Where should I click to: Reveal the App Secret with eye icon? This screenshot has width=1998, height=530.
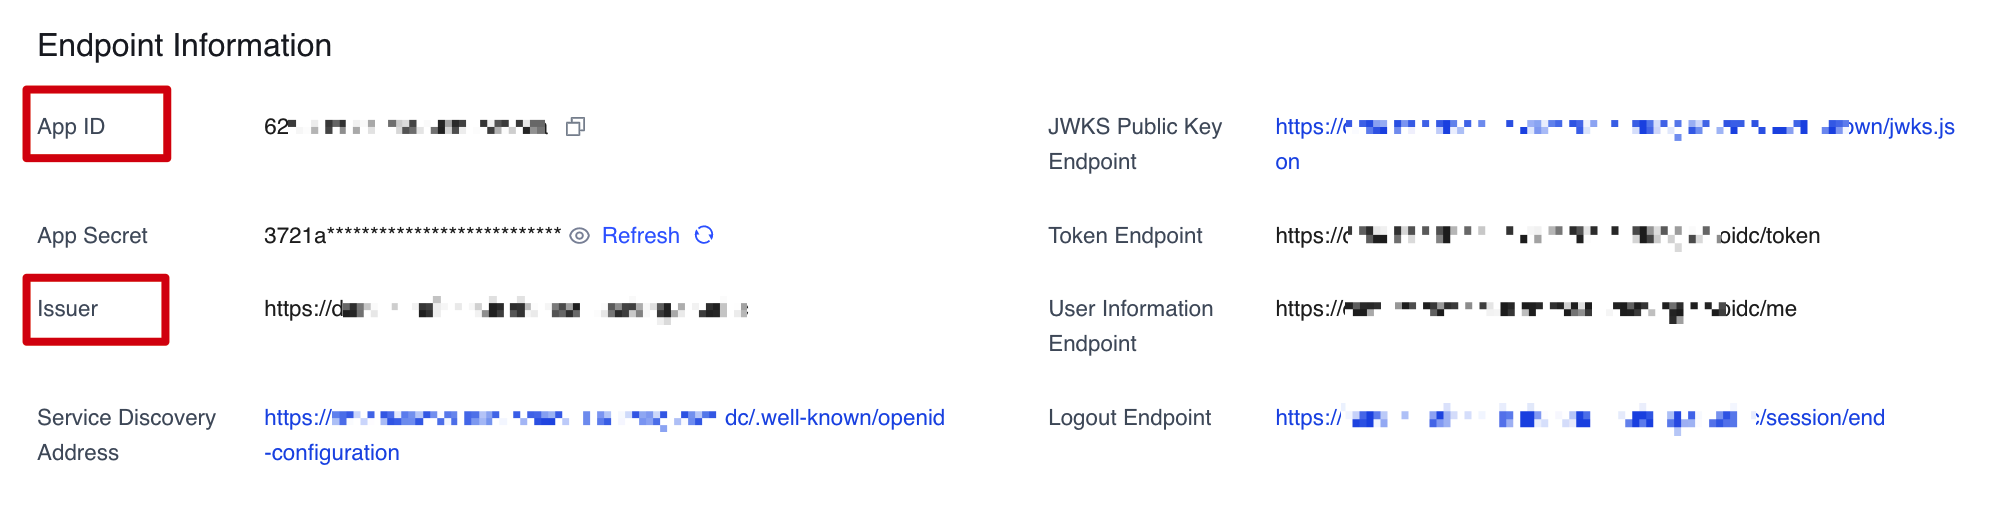[x=579, y=236]
